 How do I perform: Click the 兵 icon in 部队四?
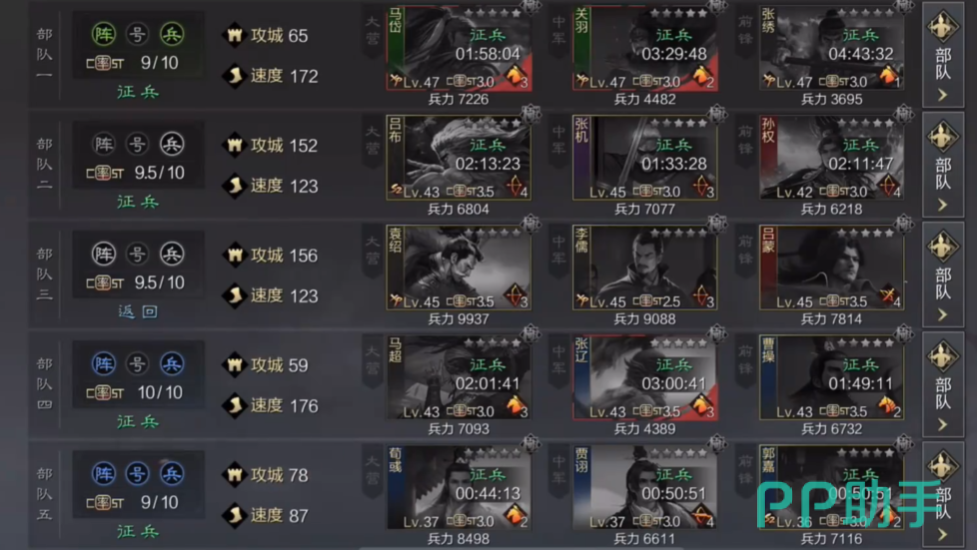[x=171, y=364]
